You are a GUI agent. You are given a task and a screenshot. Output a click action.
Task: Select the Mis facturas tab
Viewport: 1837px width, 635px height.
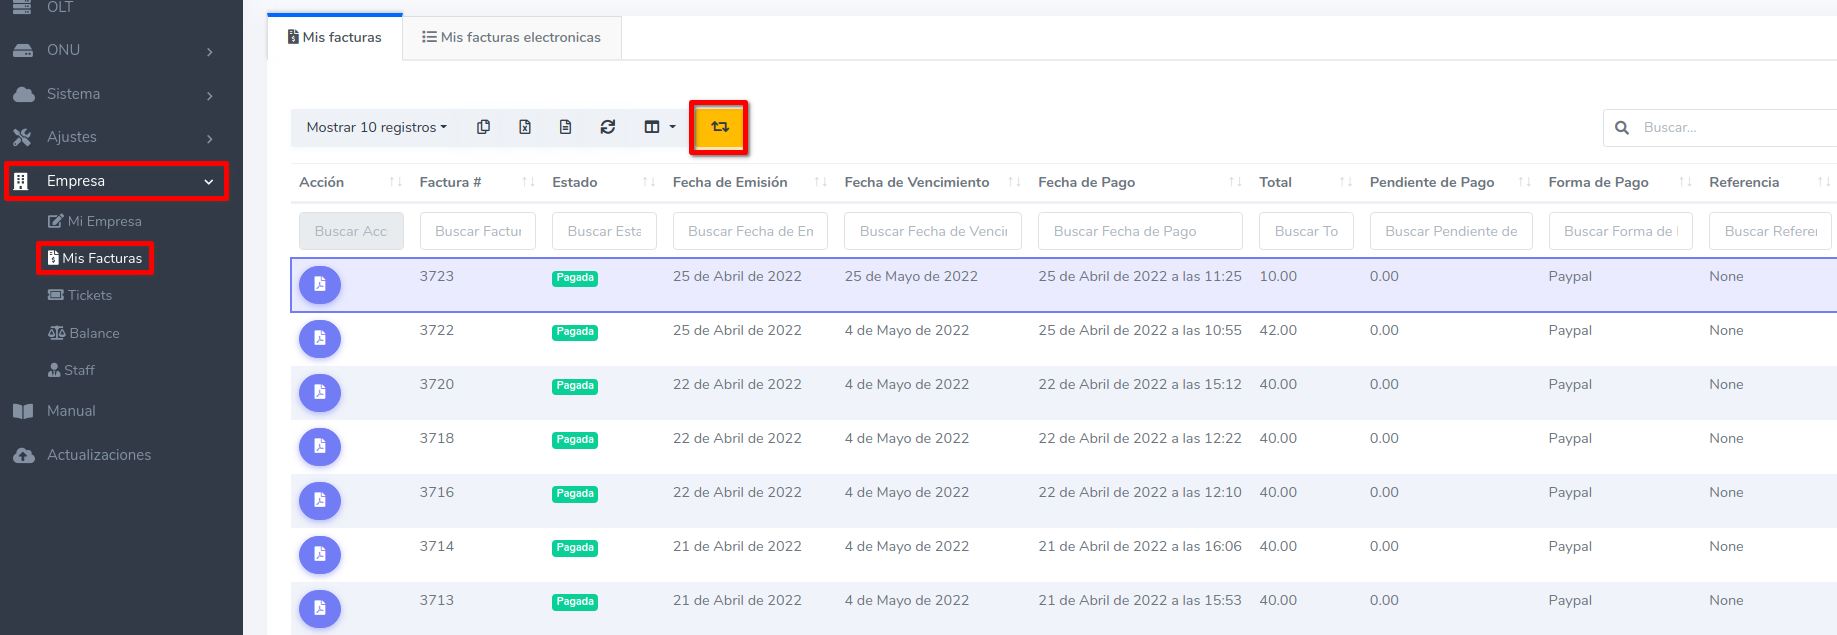[x=335, y=37]
